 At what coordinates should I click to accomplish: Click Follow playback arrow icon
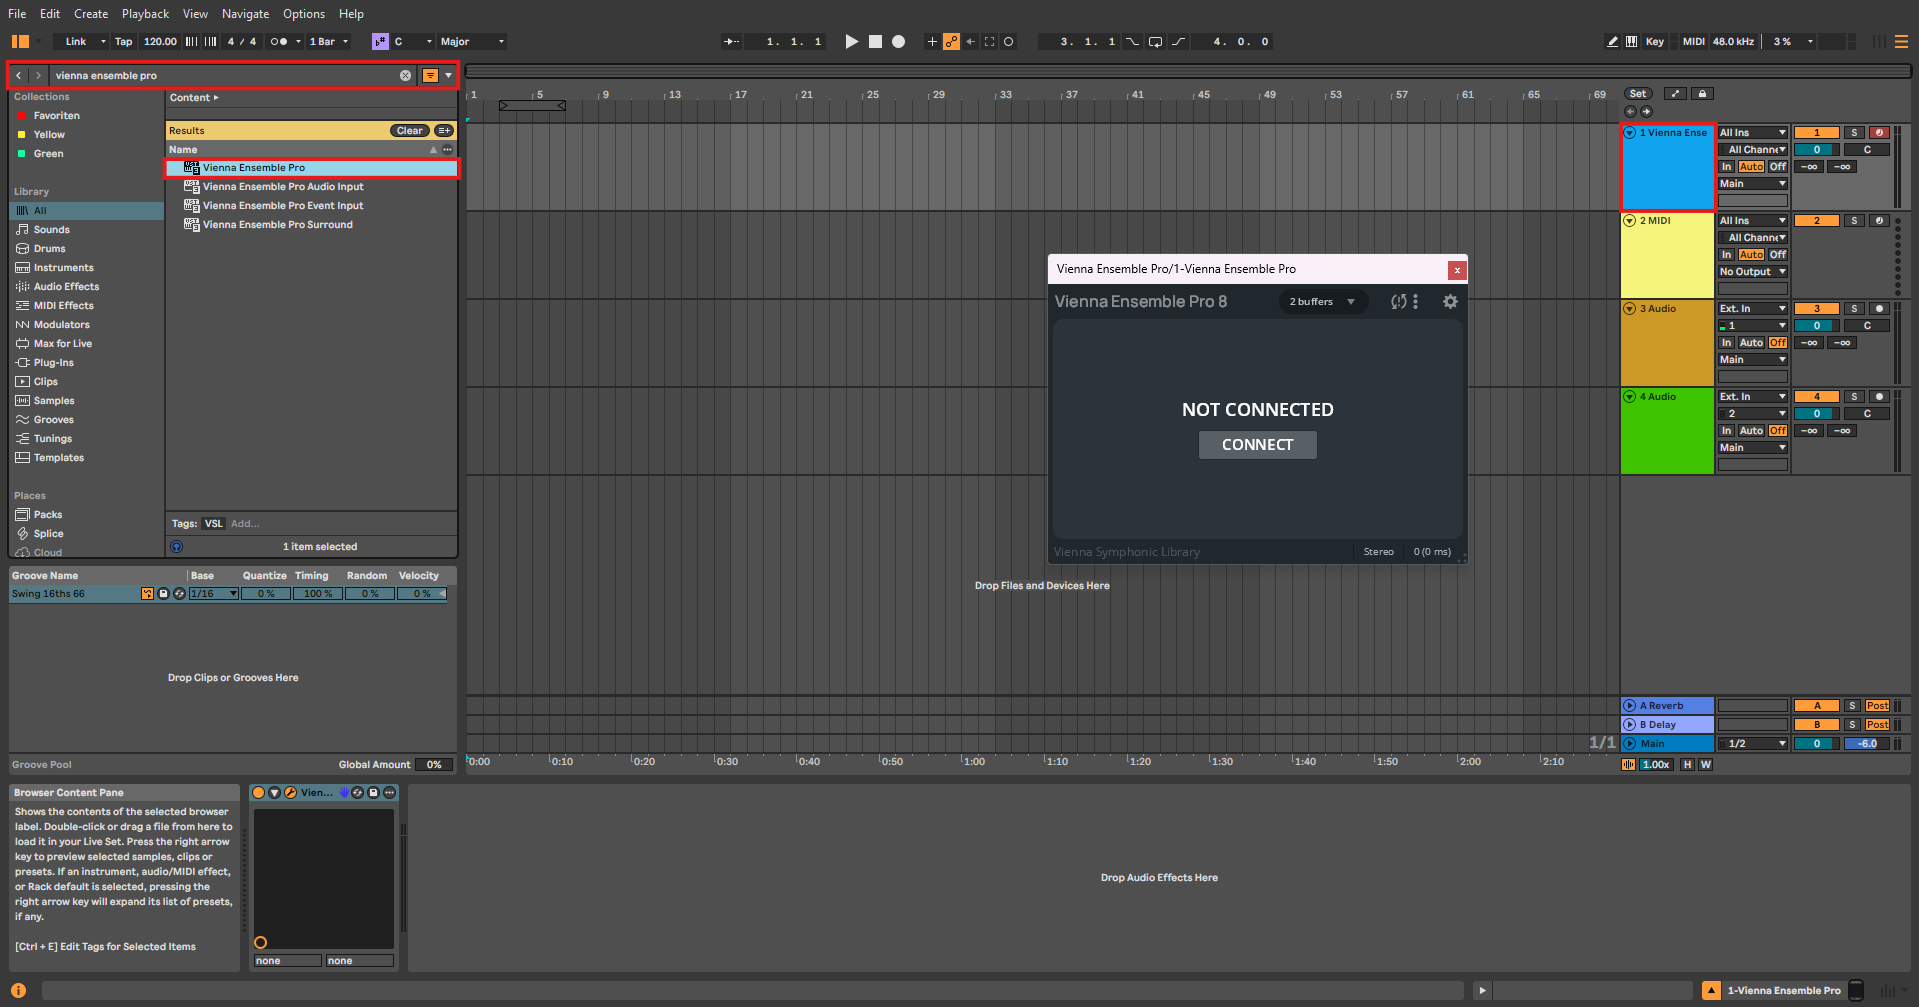[732, 42]
